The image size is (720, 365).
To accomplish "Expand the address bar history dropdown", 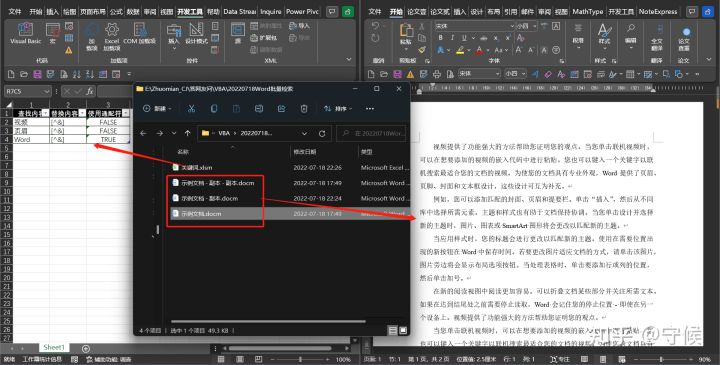I will [304, 133].
